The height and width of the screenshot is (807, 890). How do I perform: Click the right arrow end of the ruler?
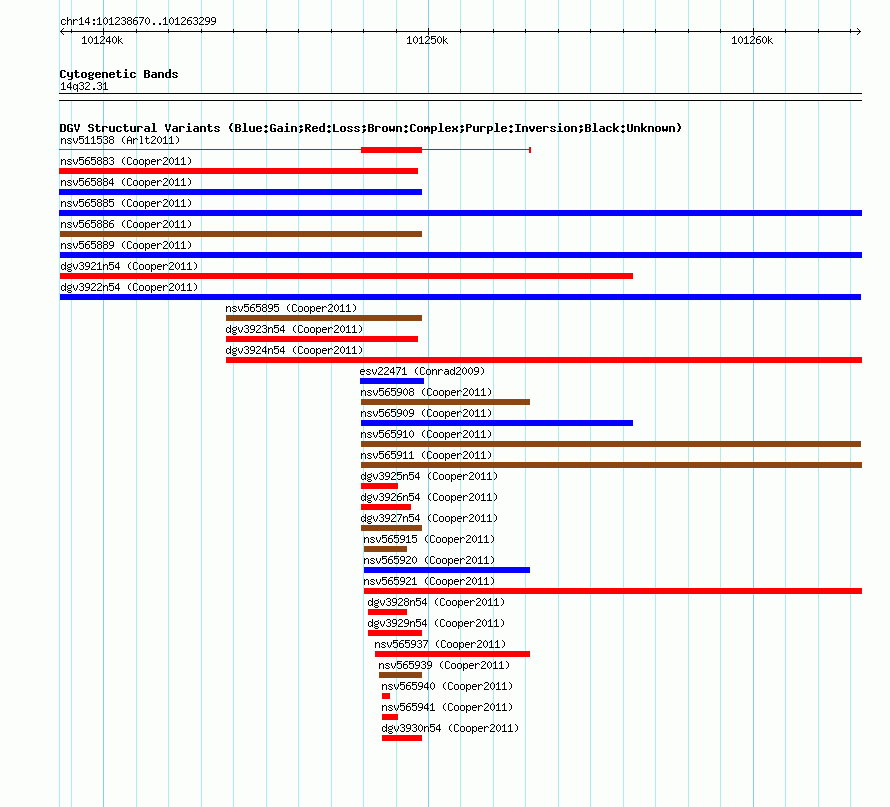pos(858,32)
